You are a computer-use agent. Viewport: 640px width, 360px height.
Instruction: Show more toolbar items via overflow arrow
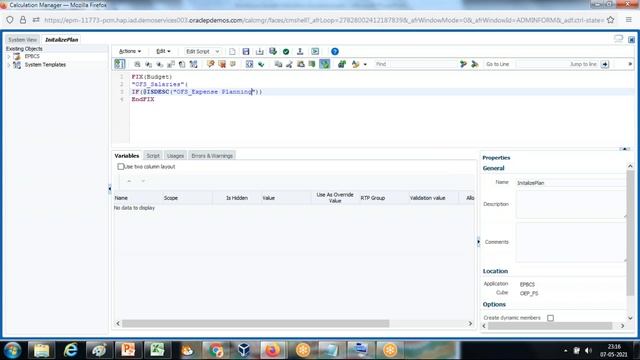630,64
